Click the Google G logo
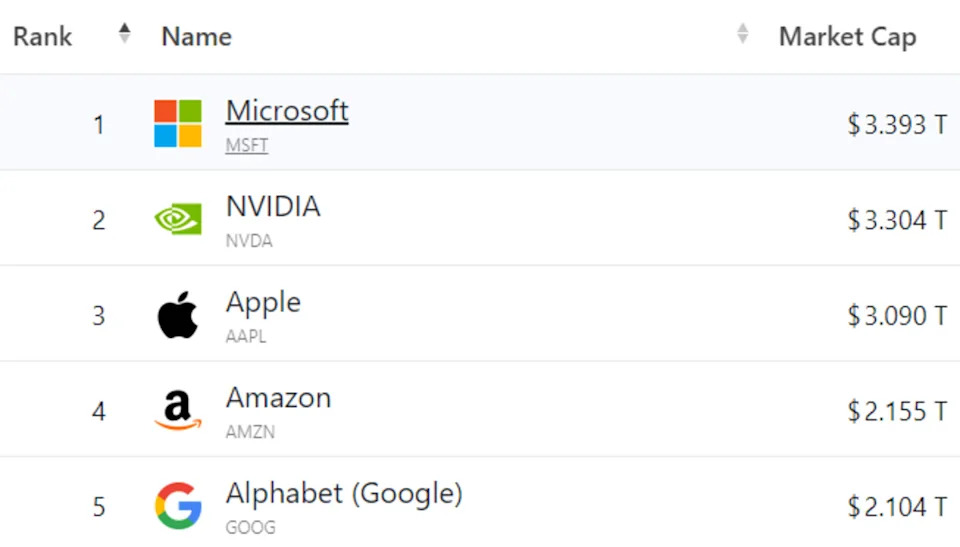Image resolution: width=960 pixels, height=547 pixels. point(178,505)
